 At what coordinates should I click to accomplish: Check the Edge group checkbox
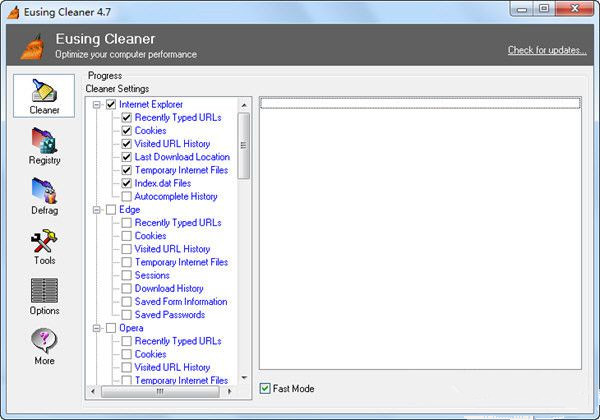coord(111,209)
